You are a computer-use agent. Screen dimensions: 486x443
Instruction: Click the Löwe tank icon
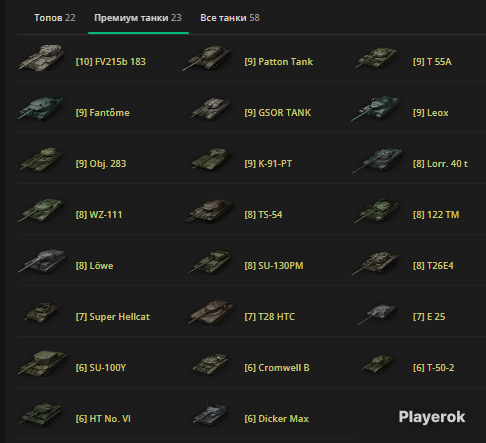[42, 262]
